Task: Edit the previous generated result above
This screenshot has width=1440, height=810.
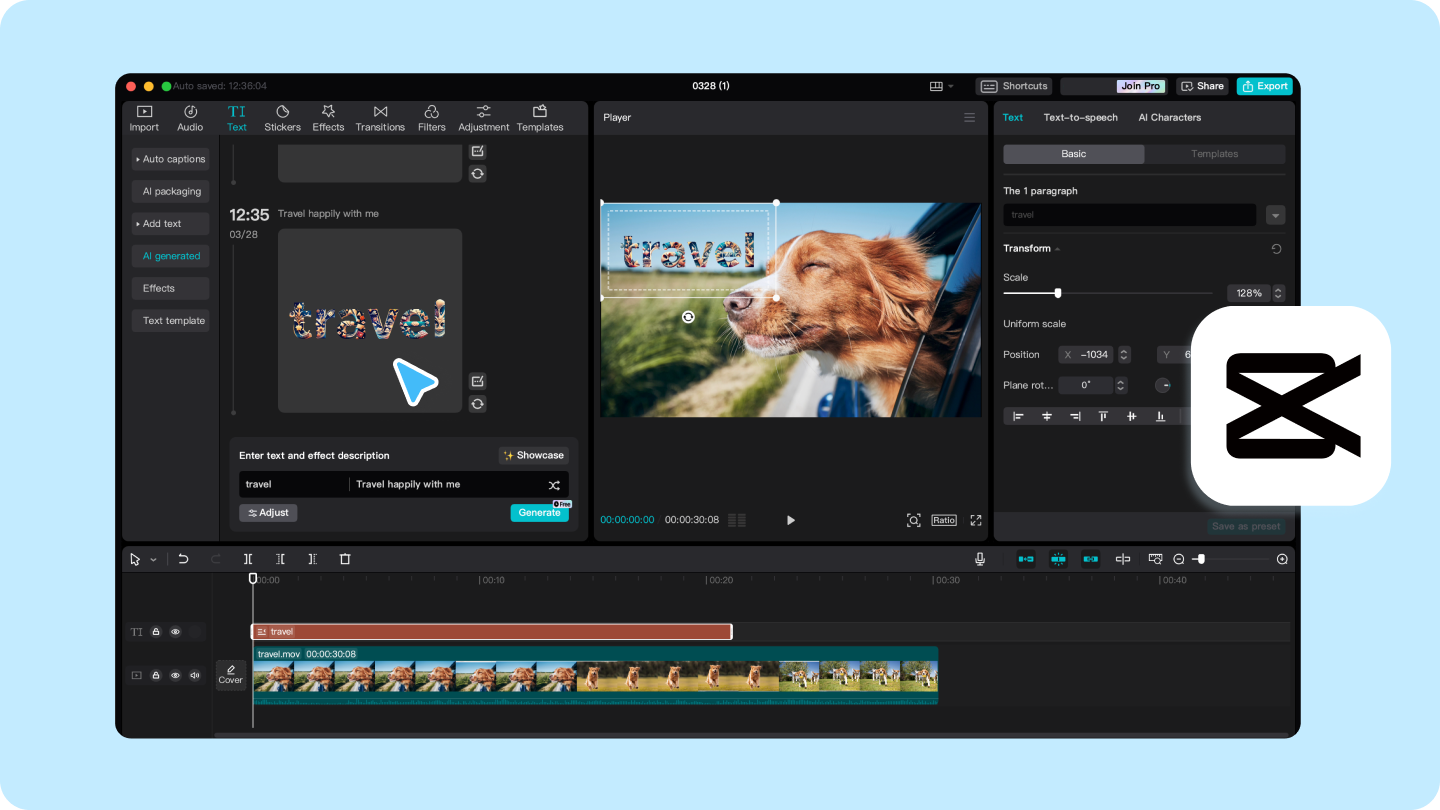Action: coord(478,151)
